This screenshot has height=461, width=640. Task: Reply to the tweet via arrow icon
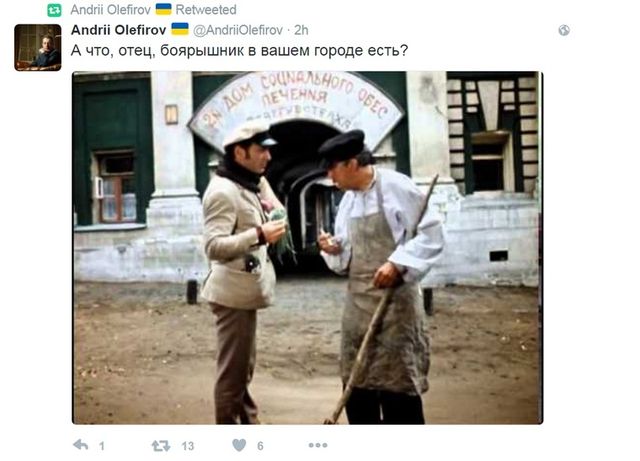coord(80,445)
